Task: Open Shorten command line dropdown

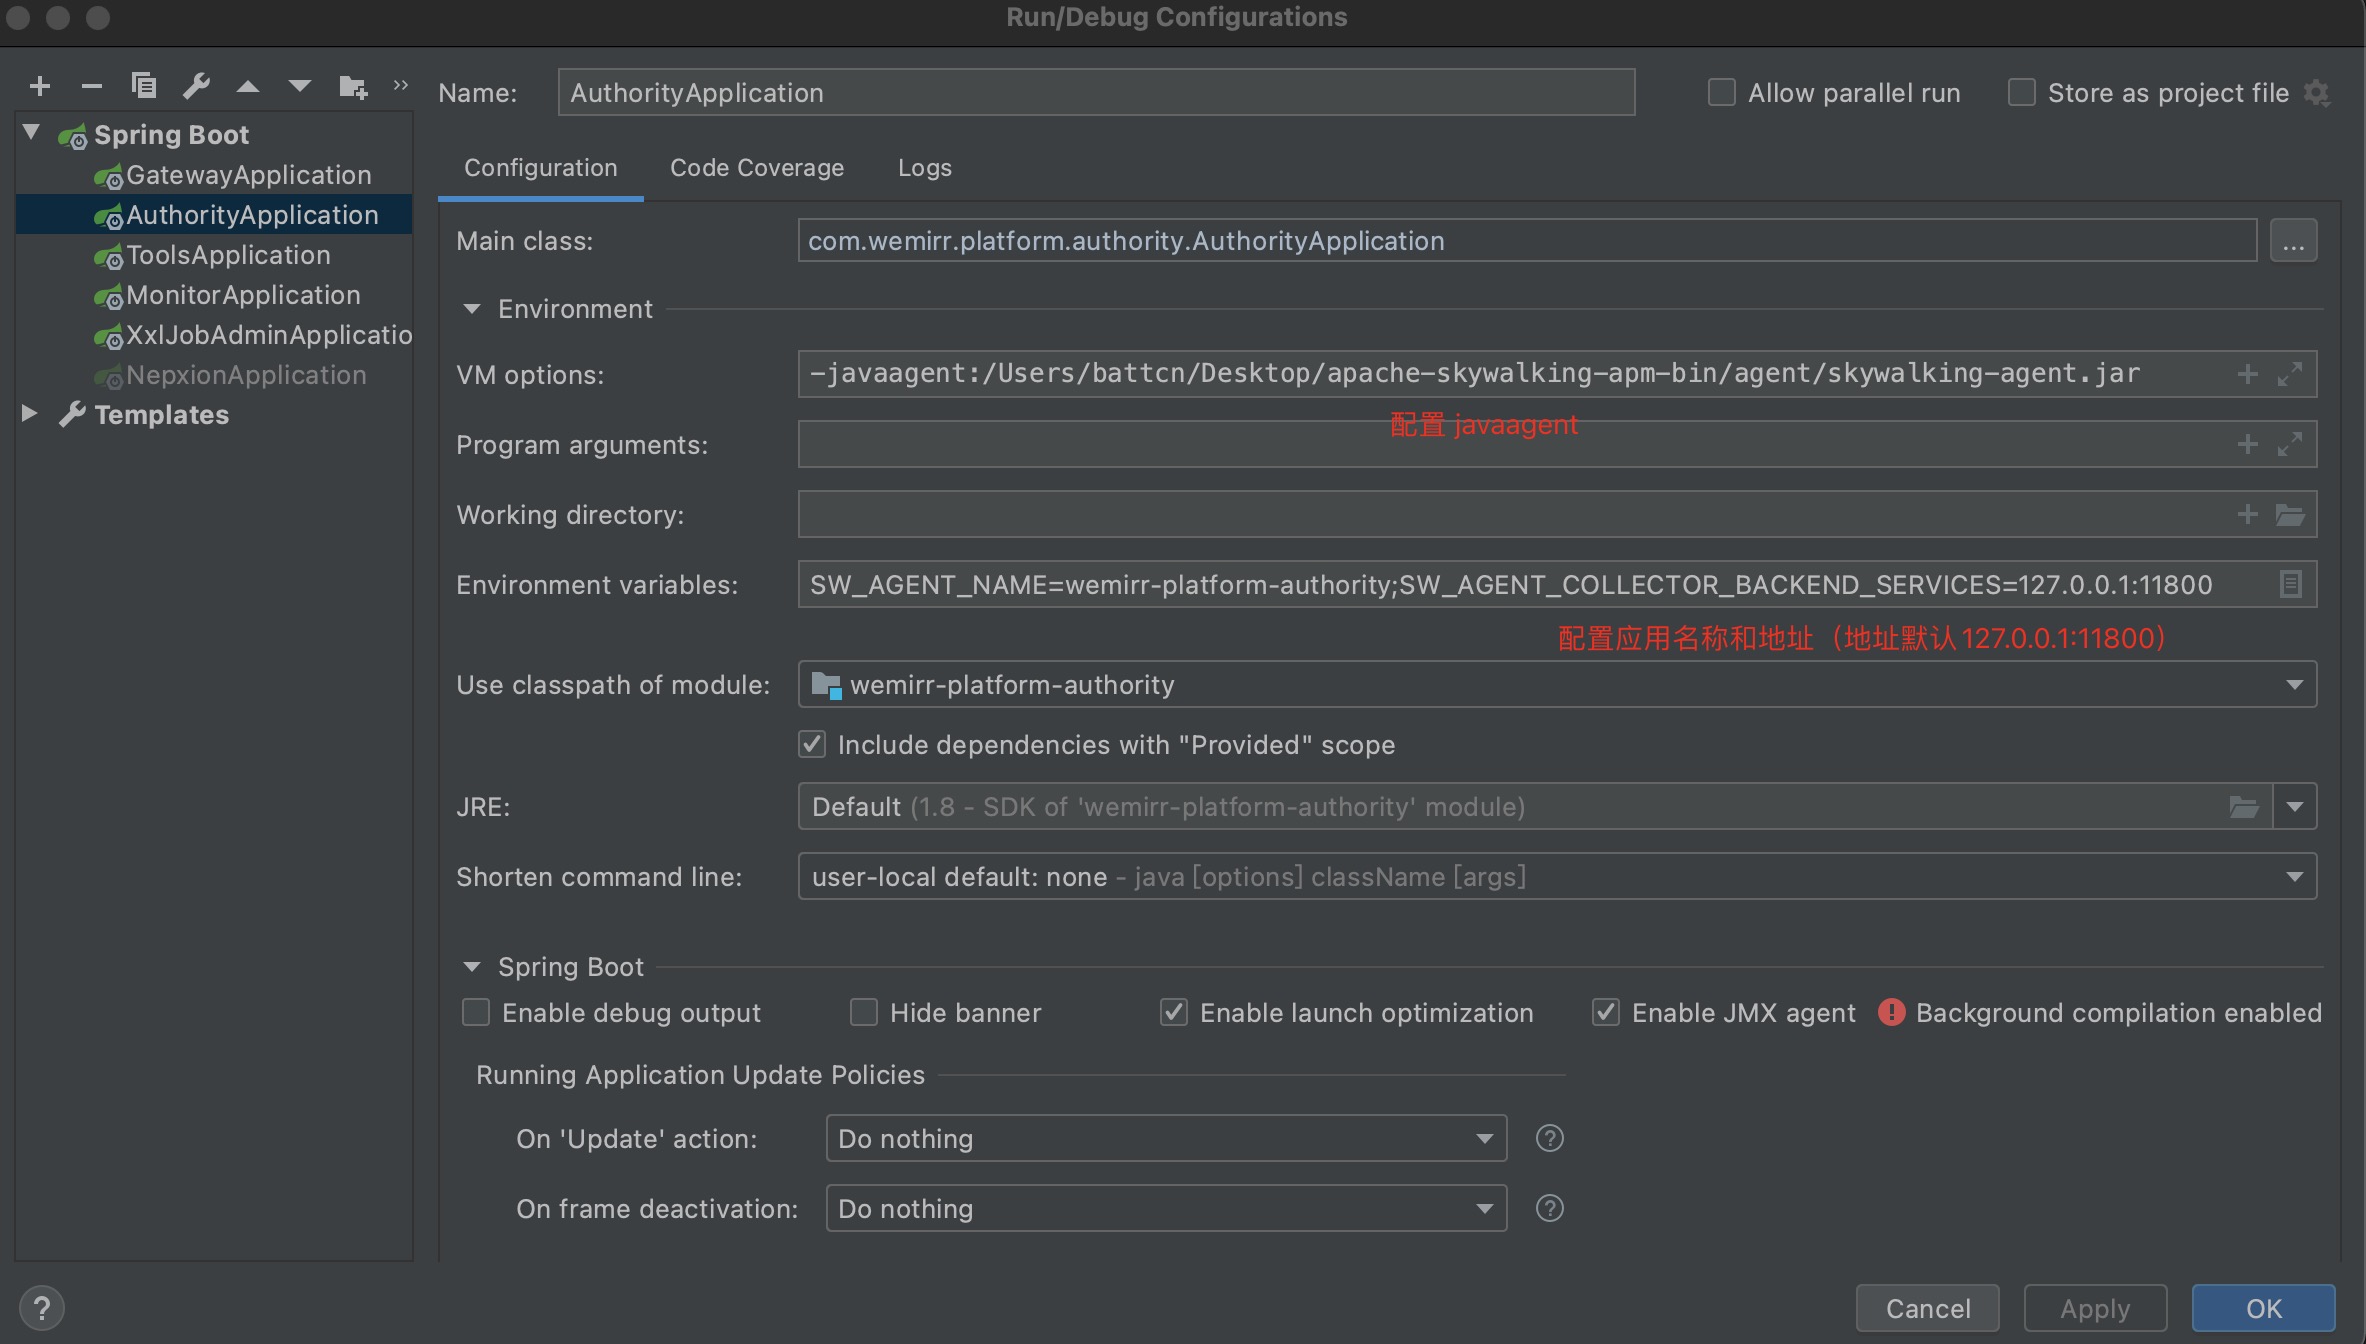Action: pyautogui.click(x=1556, y=877)
